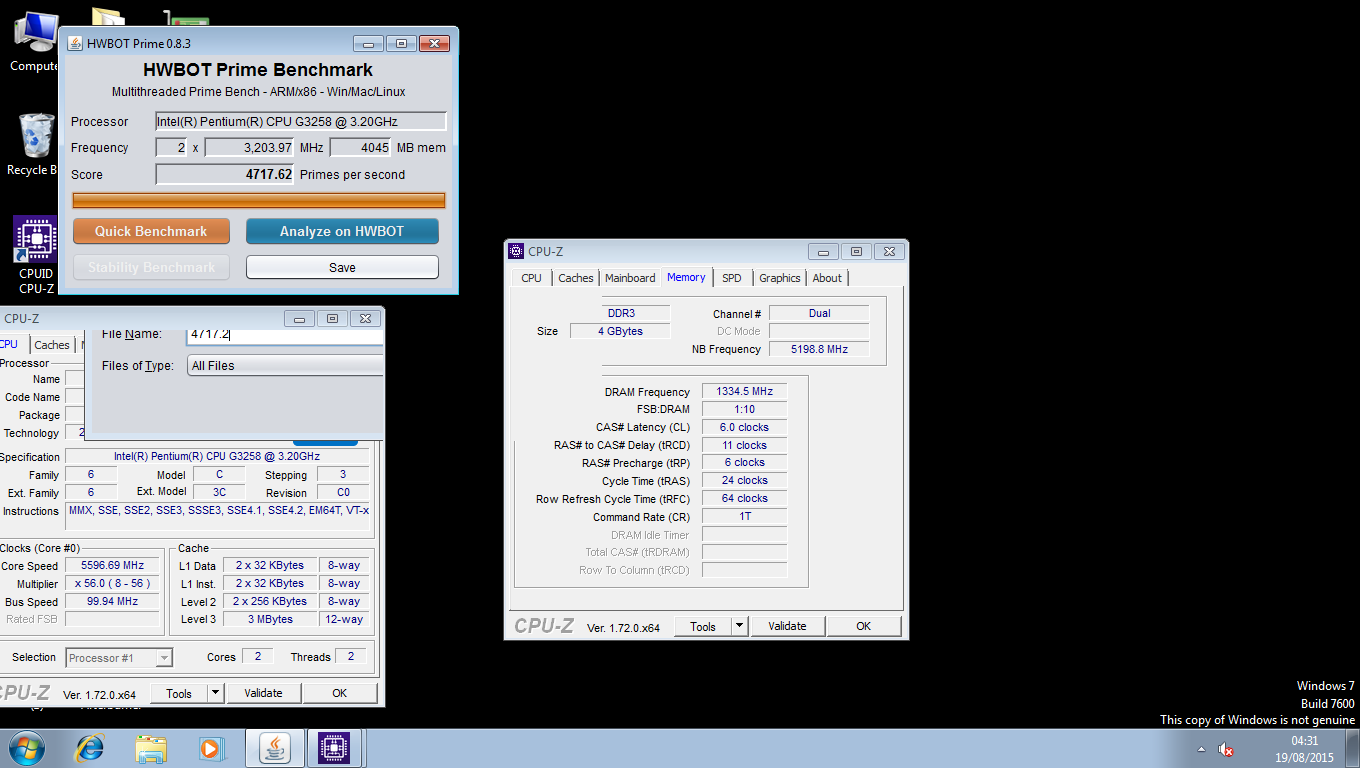The image size is (1360, 768).
Task: Click the Cycle Time tRAS value 24 clocks
Action: pos(744,480)
